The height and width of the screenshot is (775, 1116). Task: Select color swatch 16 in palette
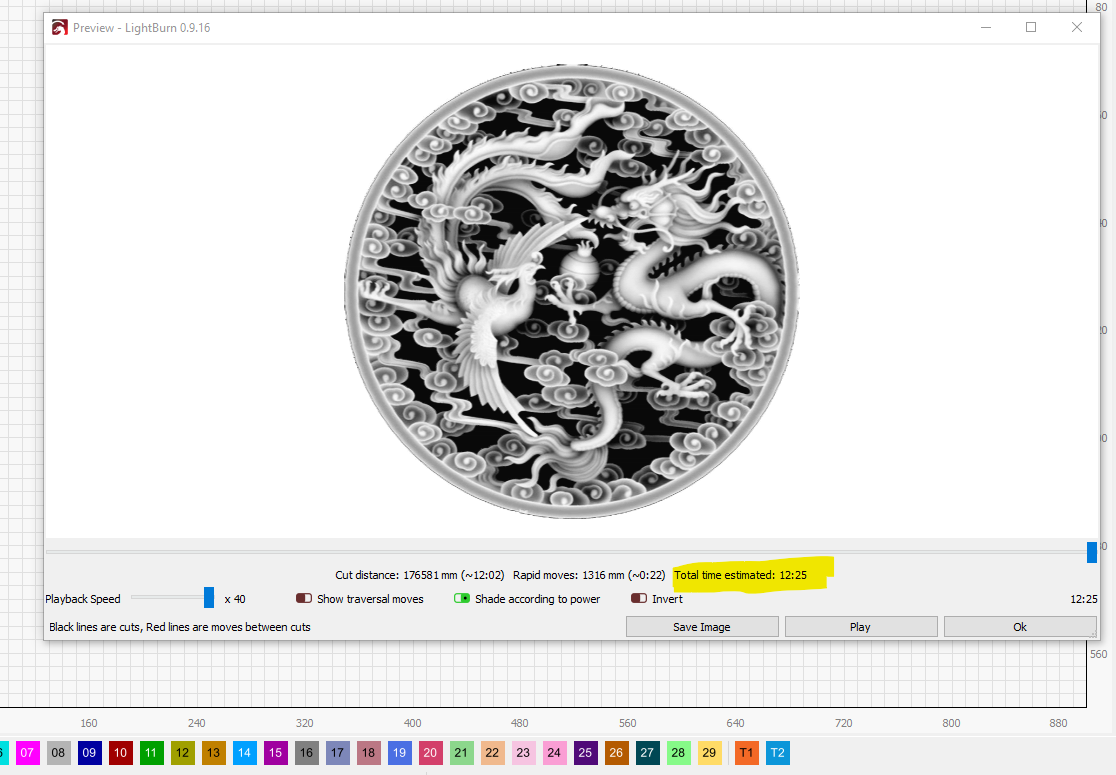[306, 753]
